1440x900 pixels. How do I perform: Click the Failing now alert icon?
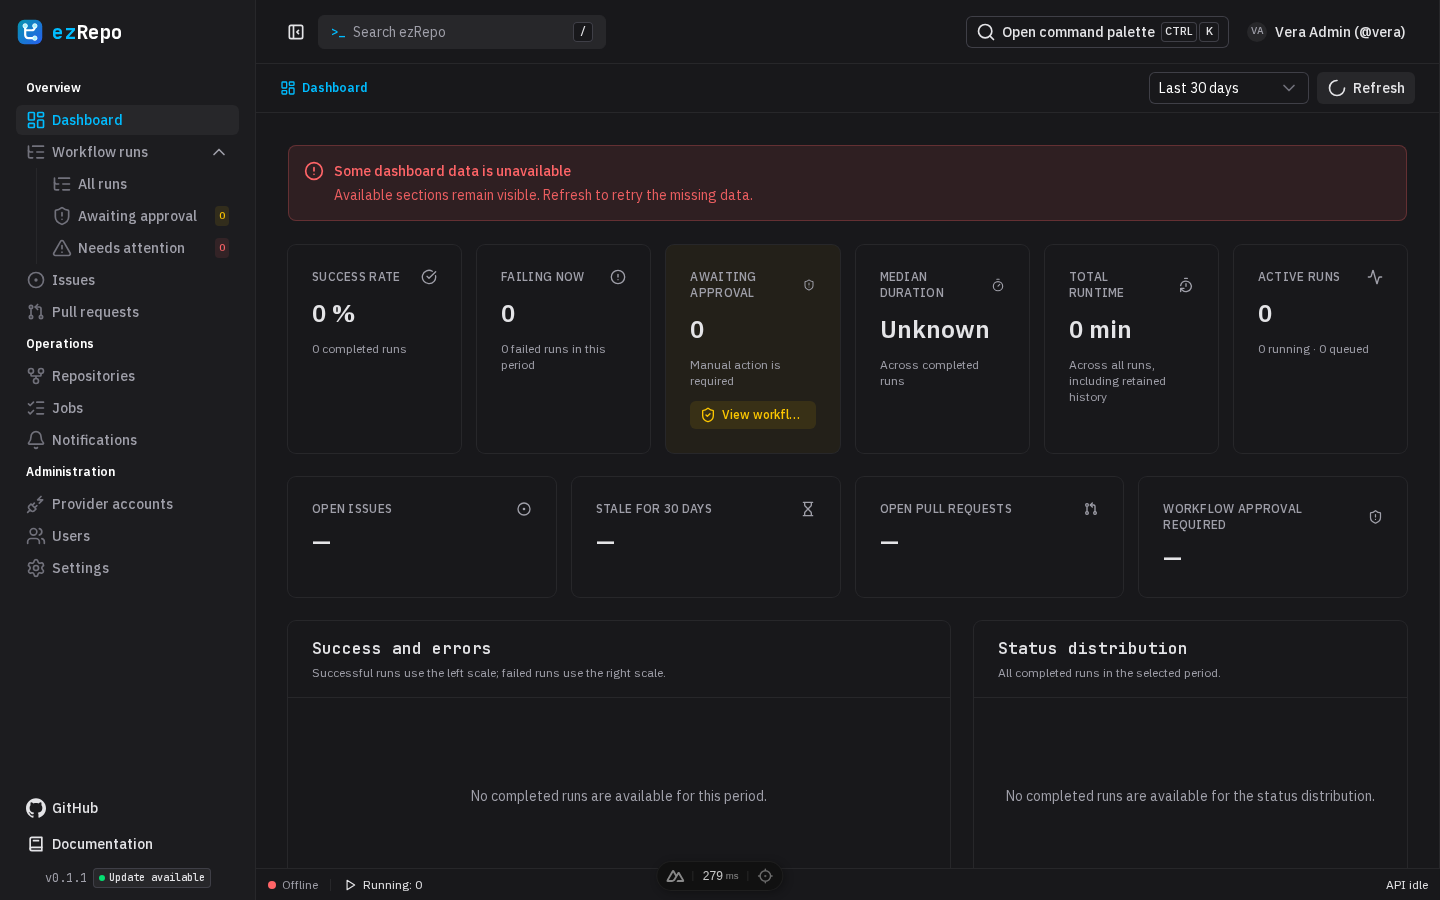coord(618,277)
